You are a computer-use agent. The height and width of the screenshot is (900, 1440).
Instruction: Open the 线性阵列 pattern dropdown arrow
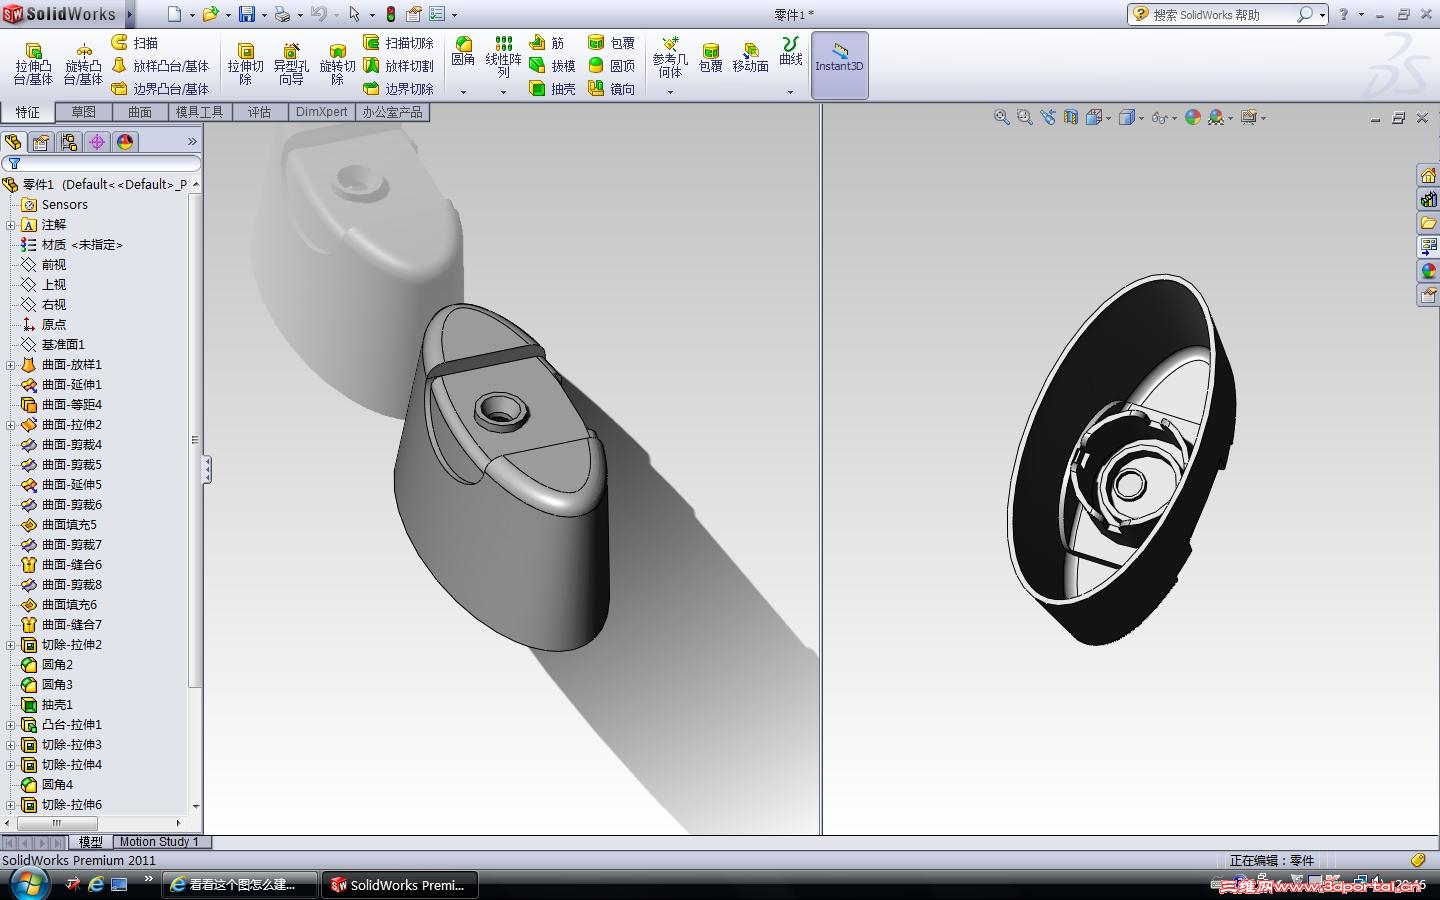pyautogui.click(x=503, y=92)
